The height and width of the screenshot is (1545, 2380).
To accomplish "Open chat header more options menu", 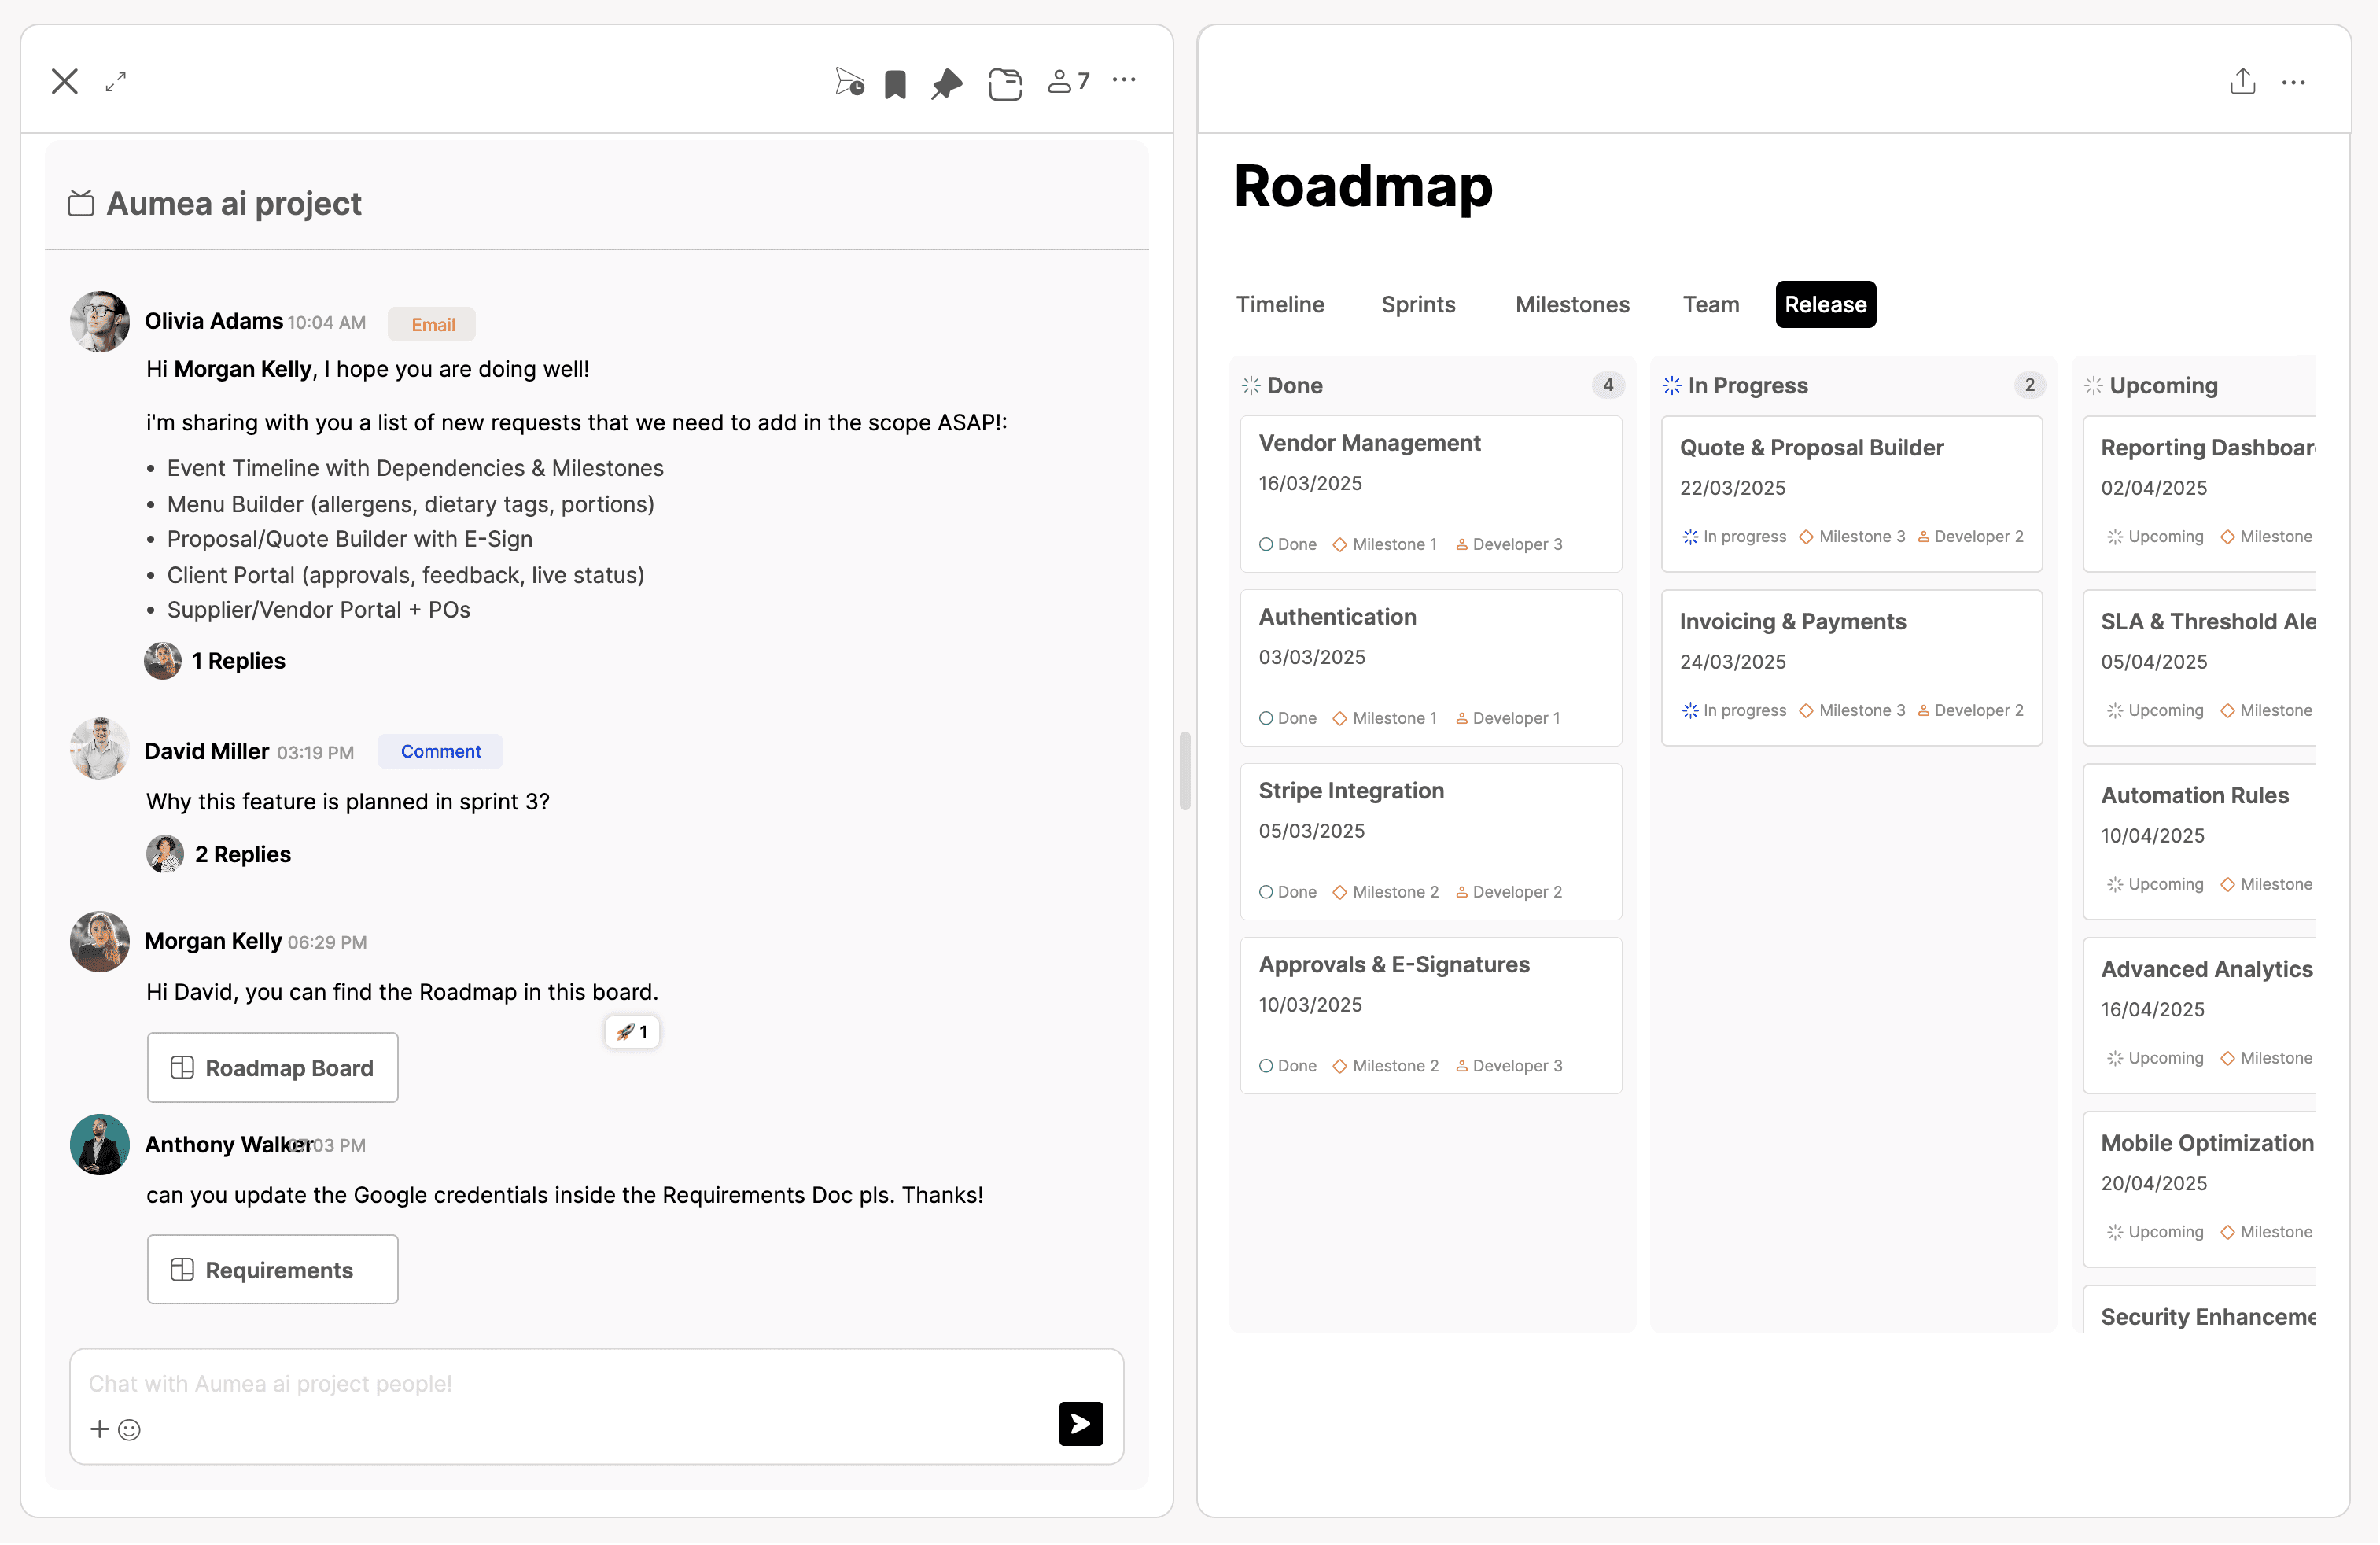I will click(x=1124, y=80).
